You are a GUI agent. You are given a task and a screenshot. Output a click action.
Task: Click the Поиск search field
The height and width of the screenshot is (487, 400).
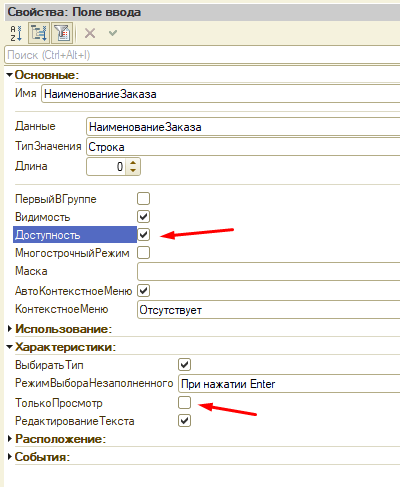[202, 55]
